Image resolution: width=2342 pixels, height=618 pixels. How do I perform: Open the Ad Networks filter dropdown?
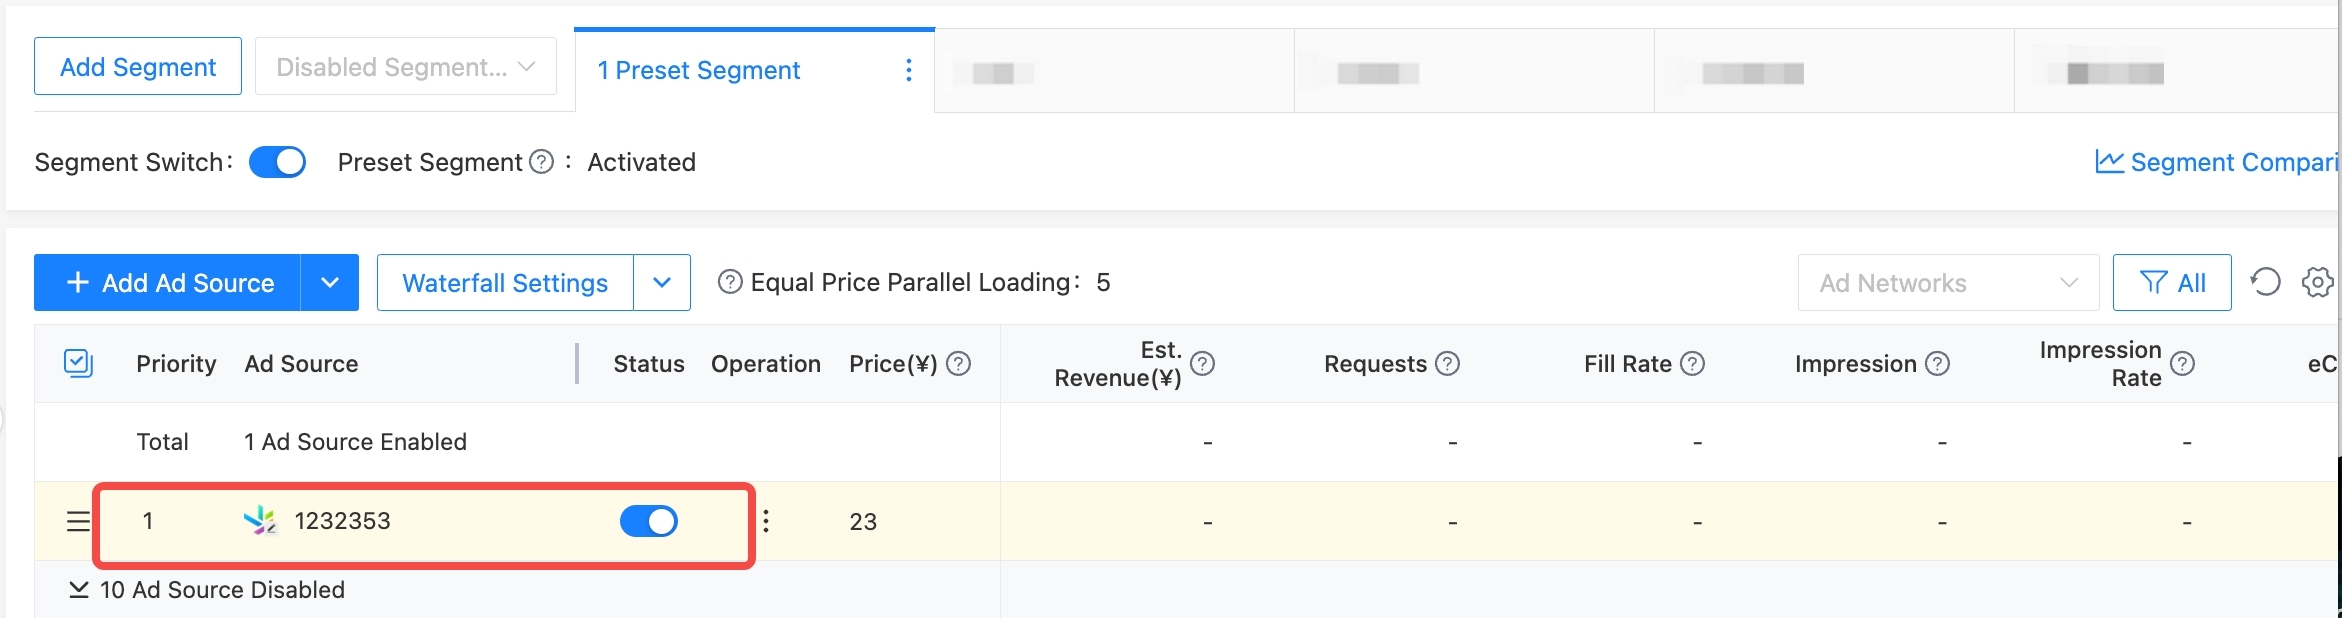pos(1947,283)
